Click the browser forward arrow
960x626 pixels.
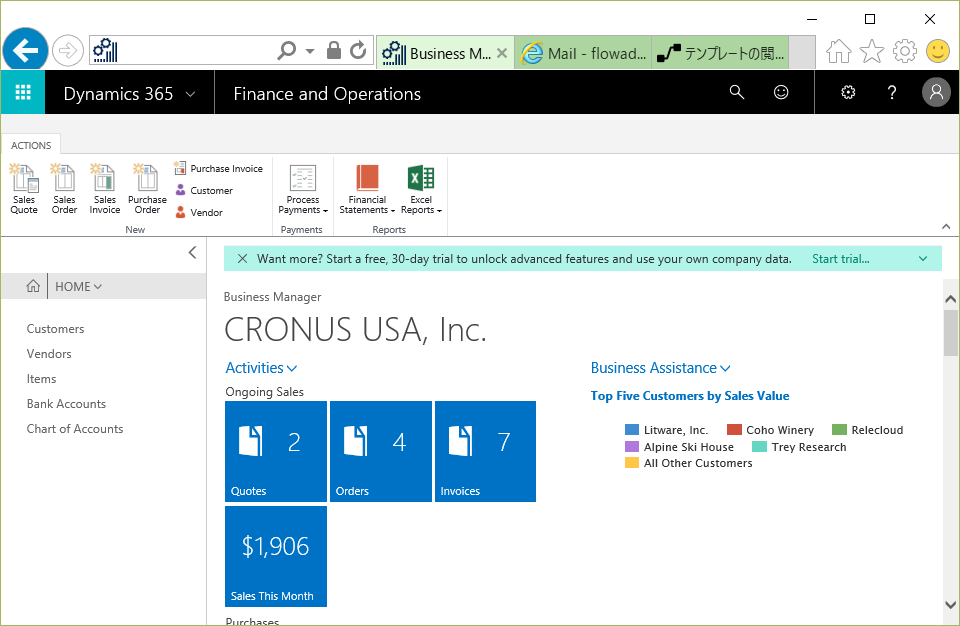point(67,51)
